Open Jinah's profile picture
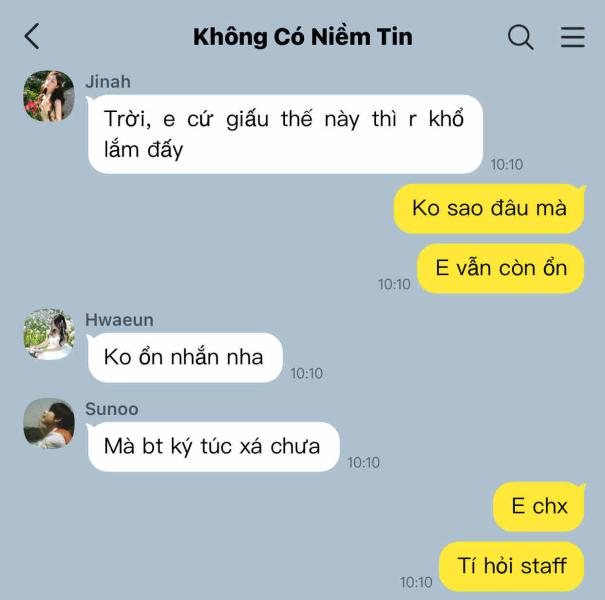This screenshot has width=605, height=600. (x=49, y=96)
